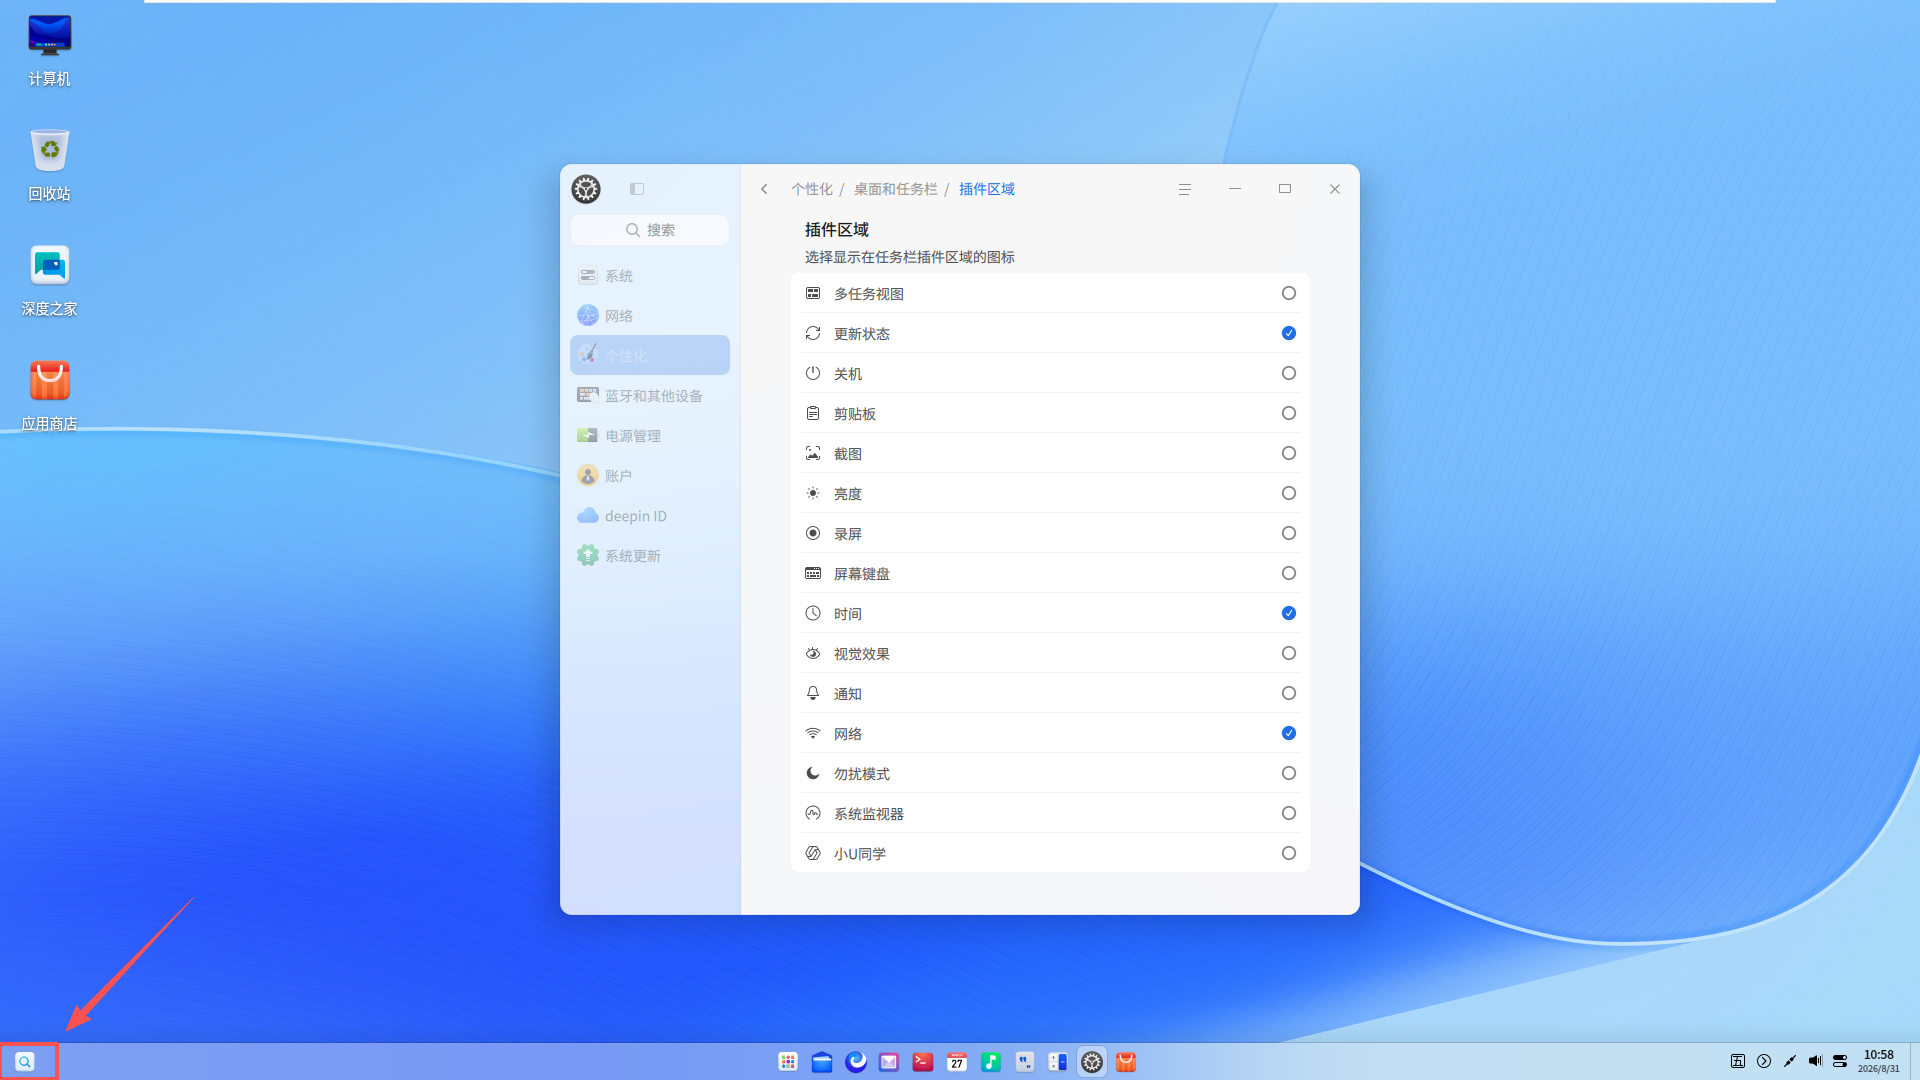Open 网络 in the settings sidebar
Screen dimensions: 1920x1080
click(650, 316)
